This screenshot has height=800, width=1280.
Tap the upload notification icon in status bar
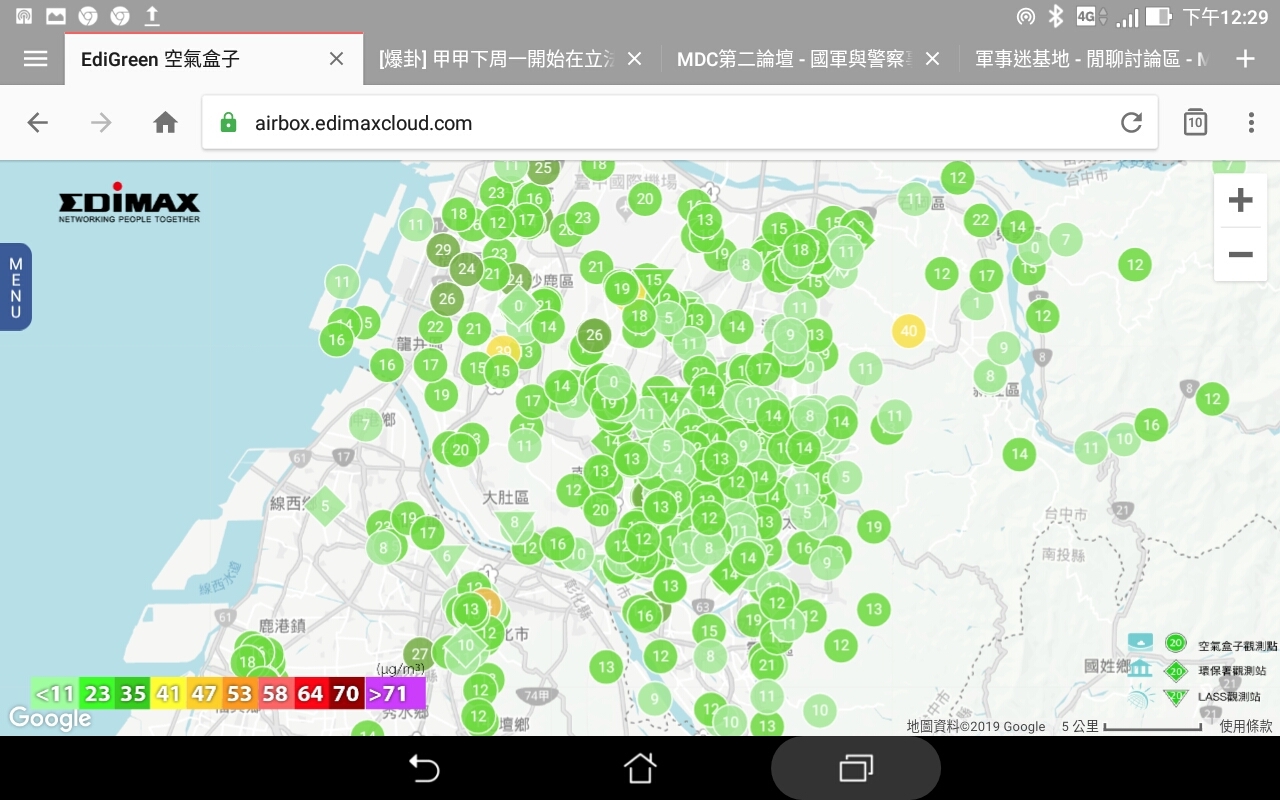152,16
